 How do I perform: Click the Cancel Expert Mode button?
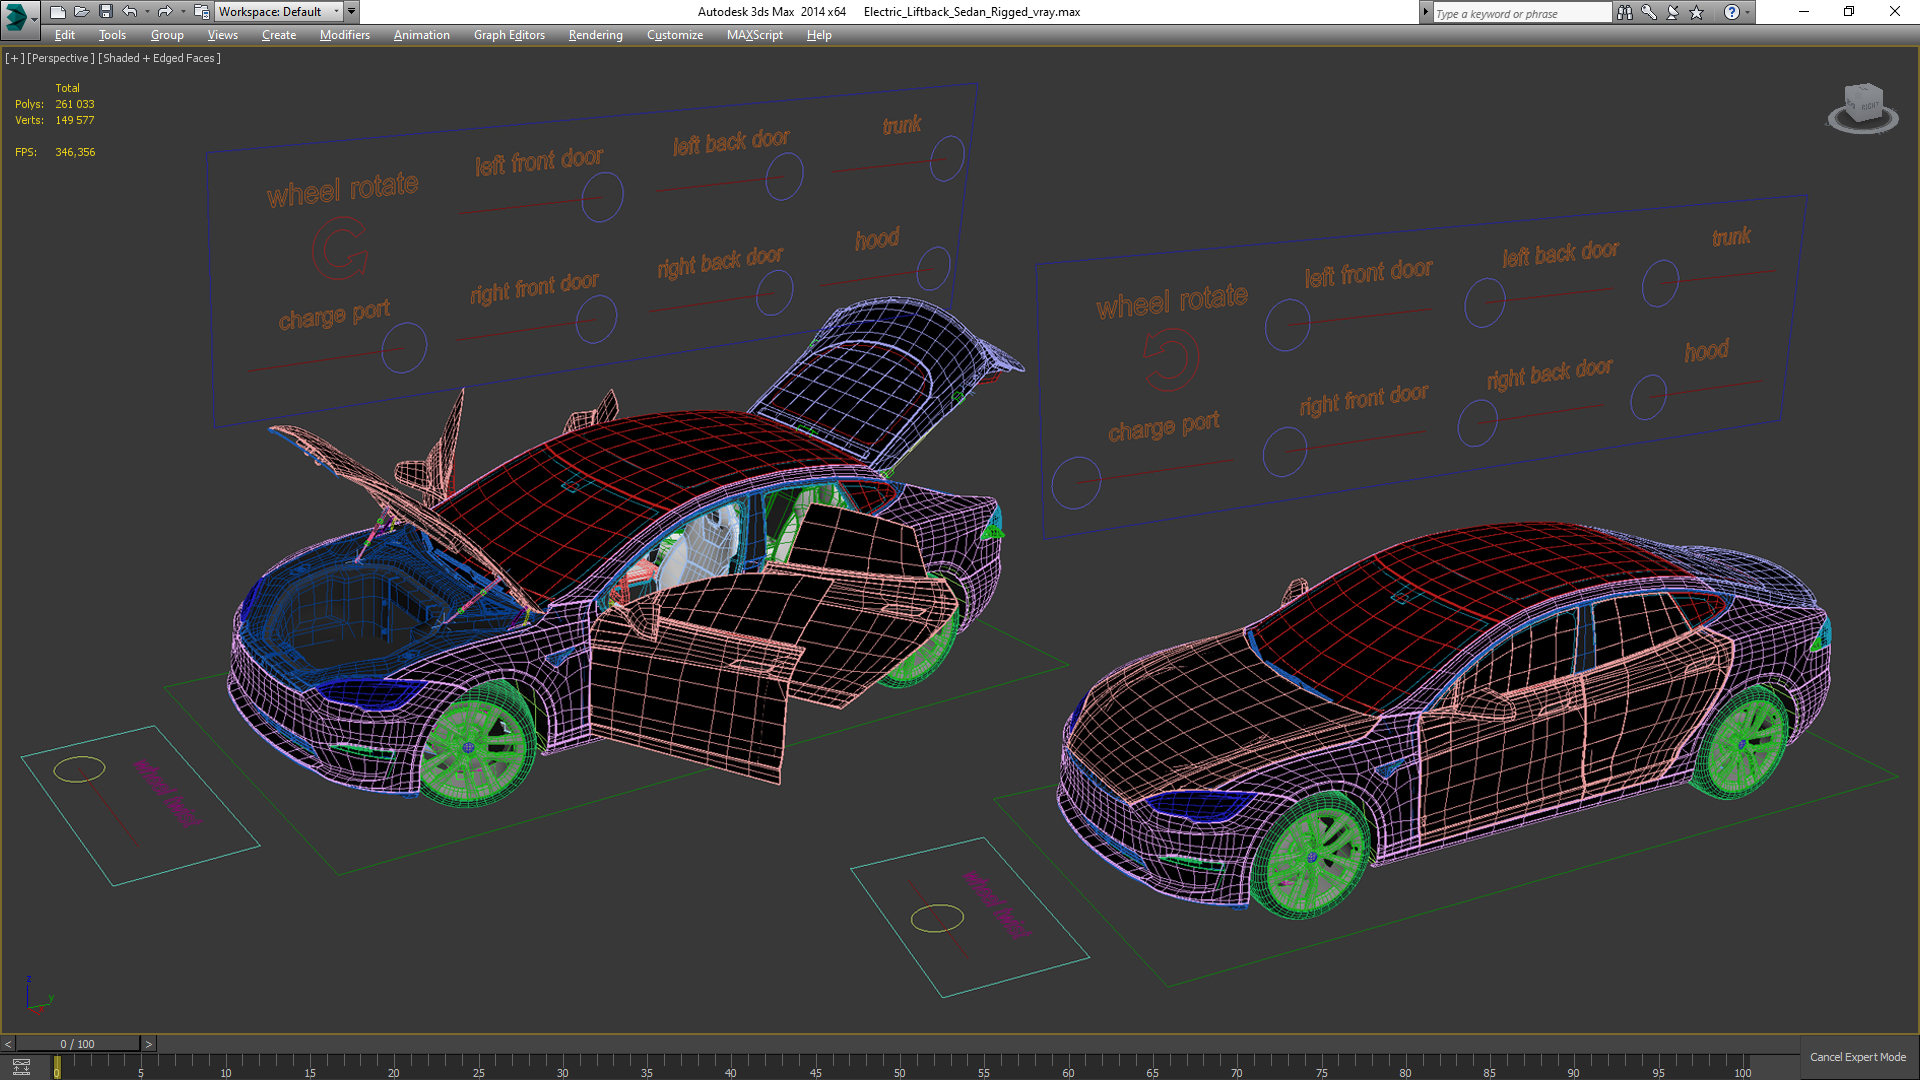pyautogui.click(x=1858, y=1057)
